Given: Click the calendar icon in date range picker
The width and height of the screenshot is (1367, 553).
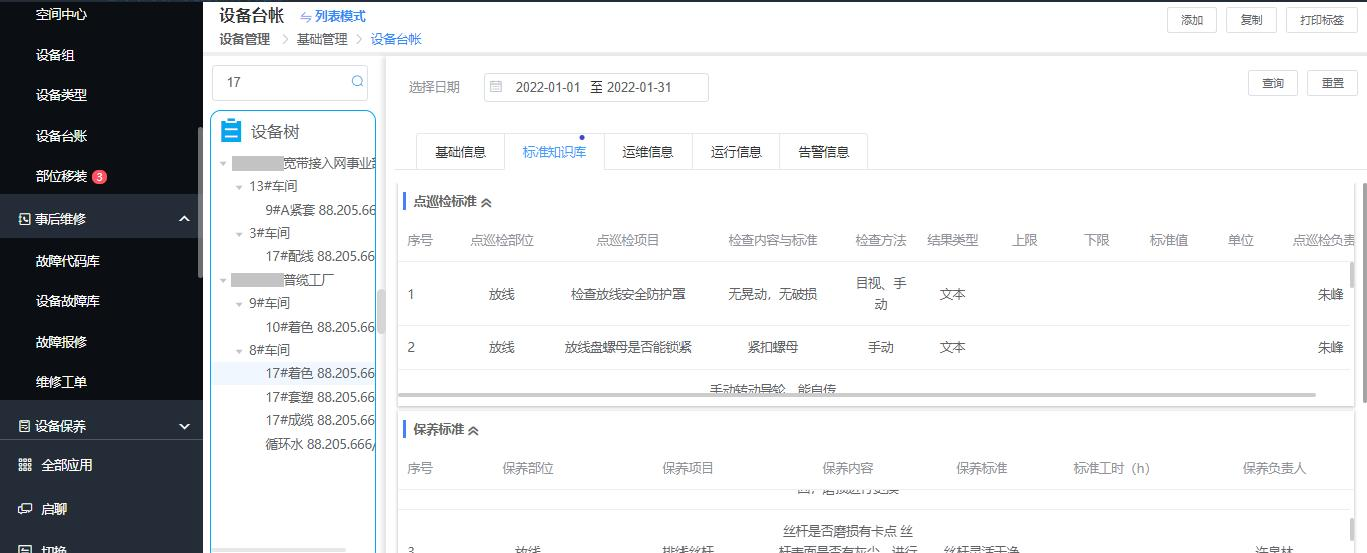Looking at the screenshot, I should point(496,87).
